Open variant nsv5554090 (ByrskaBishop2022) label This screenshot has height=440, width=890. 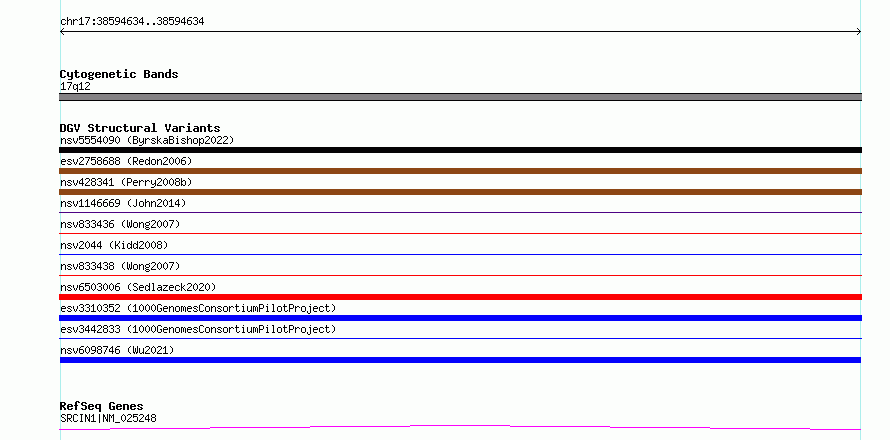[147, 140]
